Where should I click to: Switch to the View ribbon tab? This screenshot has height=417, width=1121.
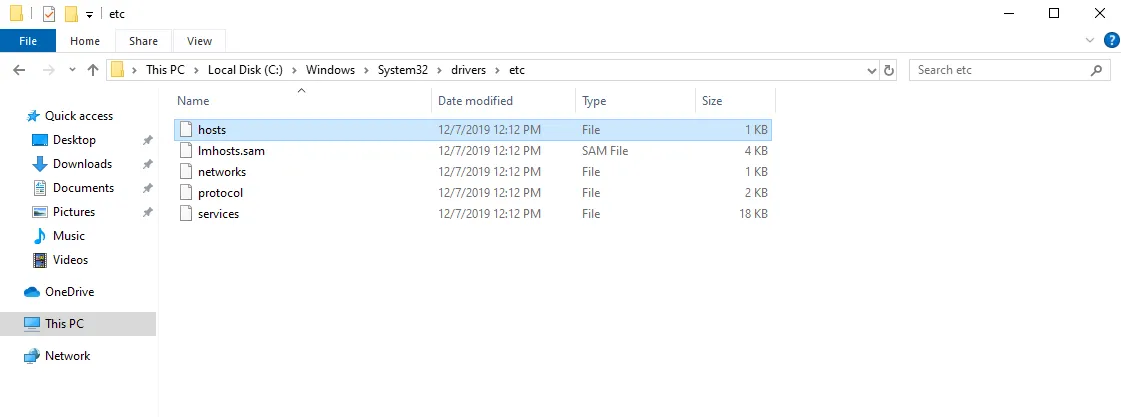tap(199, 41)
